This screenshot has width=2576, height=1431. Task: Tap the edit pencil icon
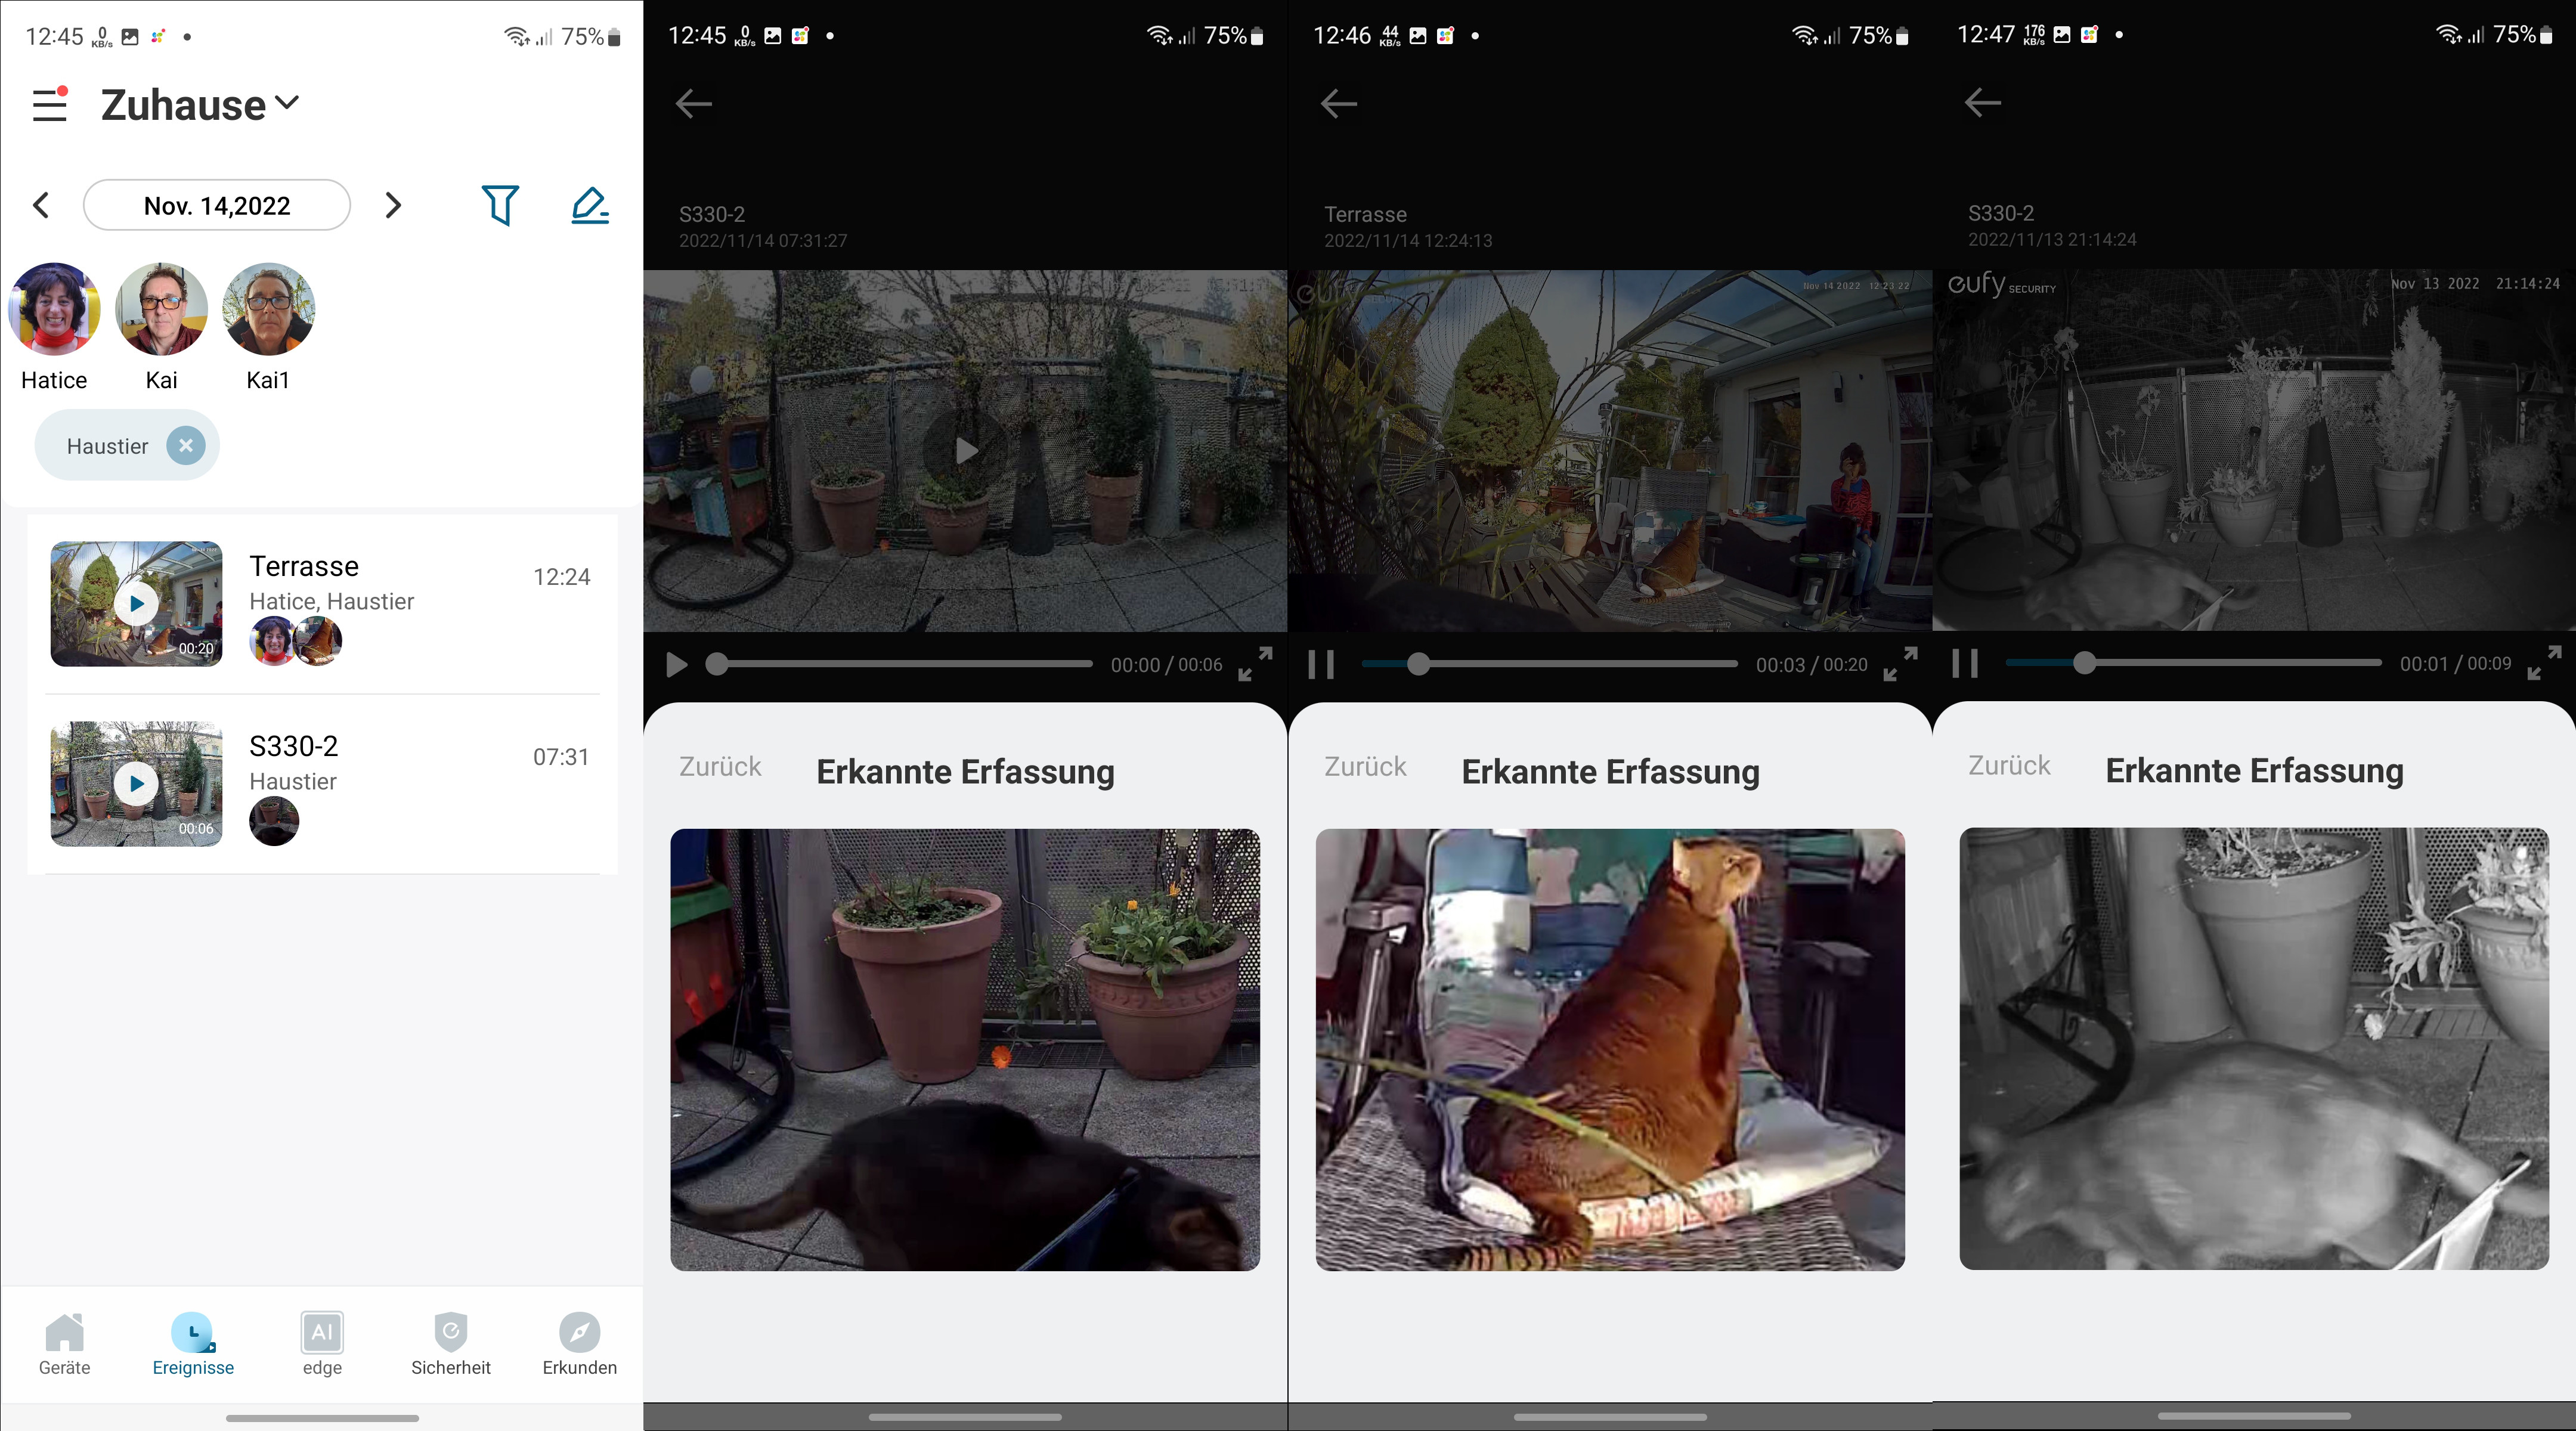coord(590,205)
